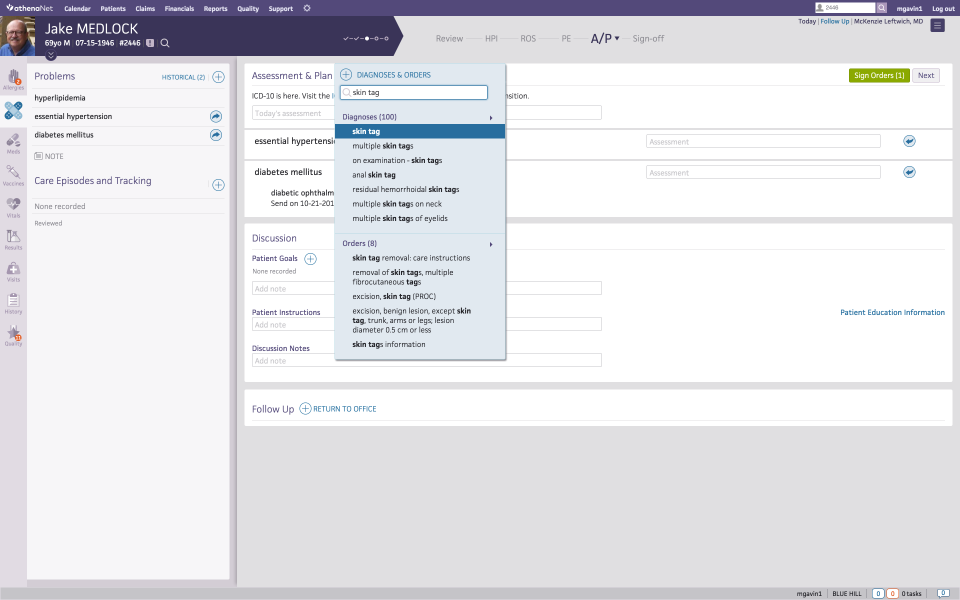Click the top-right patient search box

[845, 7]
